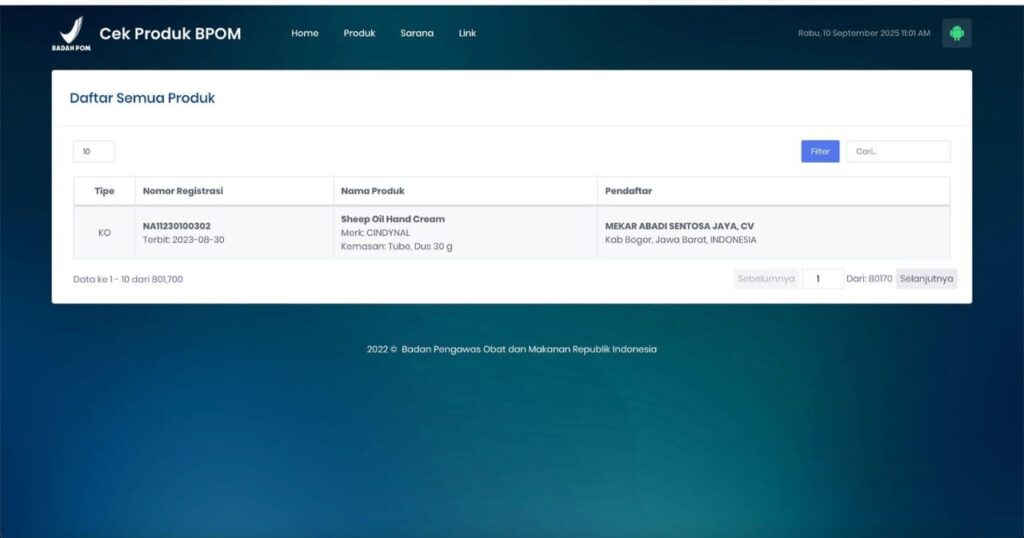Image resolution: width=1024 pixels, height=538 pixels.
Task: Select registration number NA11230100302
Action: (x=176, y=226)
